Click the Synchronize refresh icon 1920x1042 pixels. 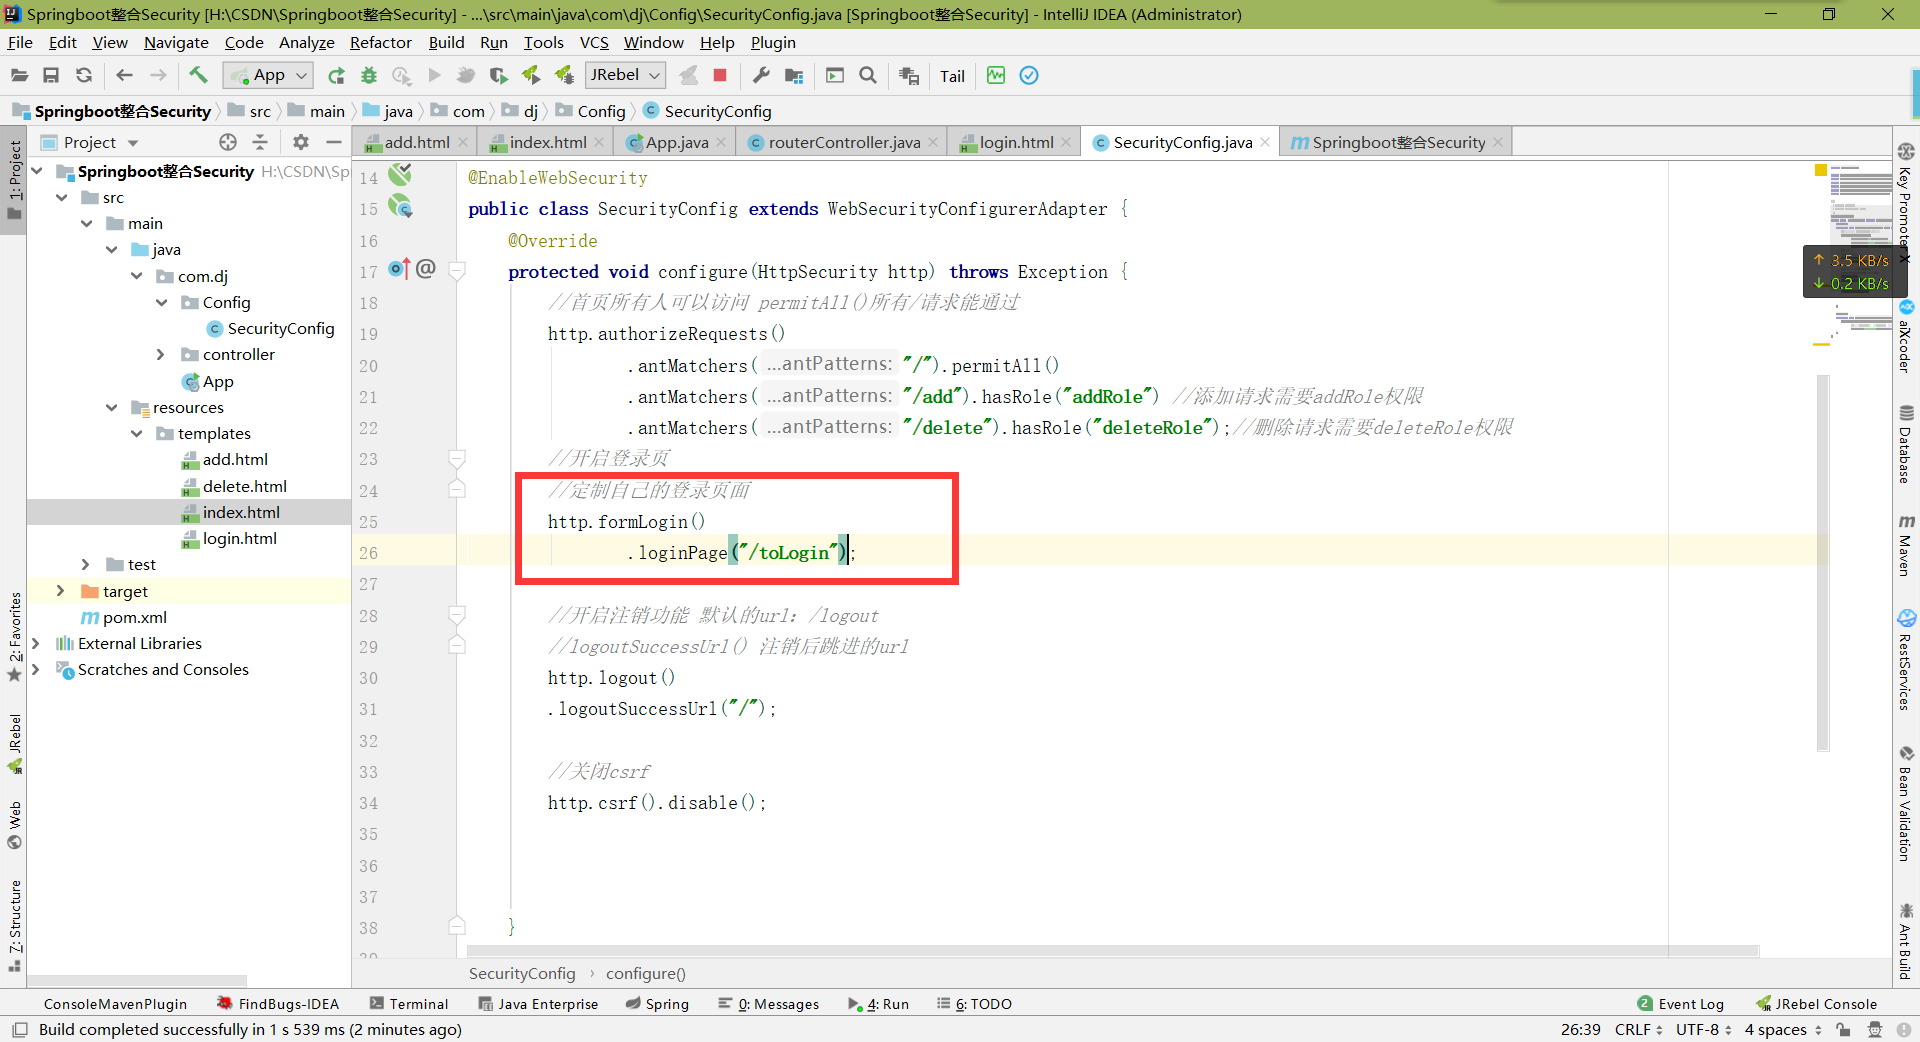[x=84, y=75]
